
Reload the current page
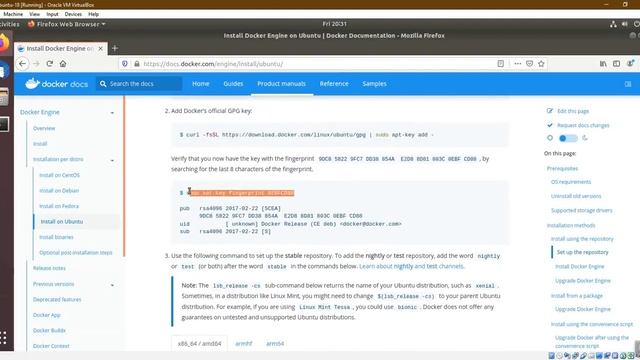50,64
